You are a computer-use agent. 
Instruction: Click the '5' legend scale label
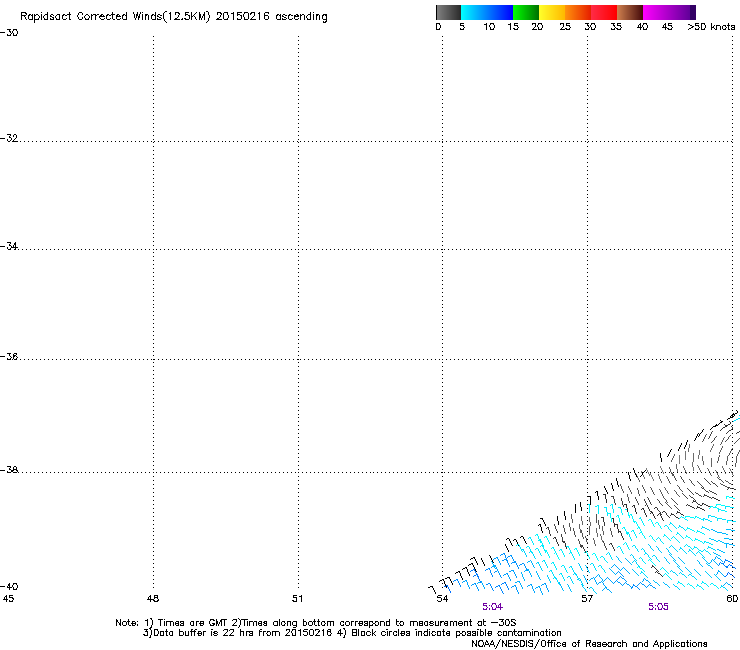[462, 27]
